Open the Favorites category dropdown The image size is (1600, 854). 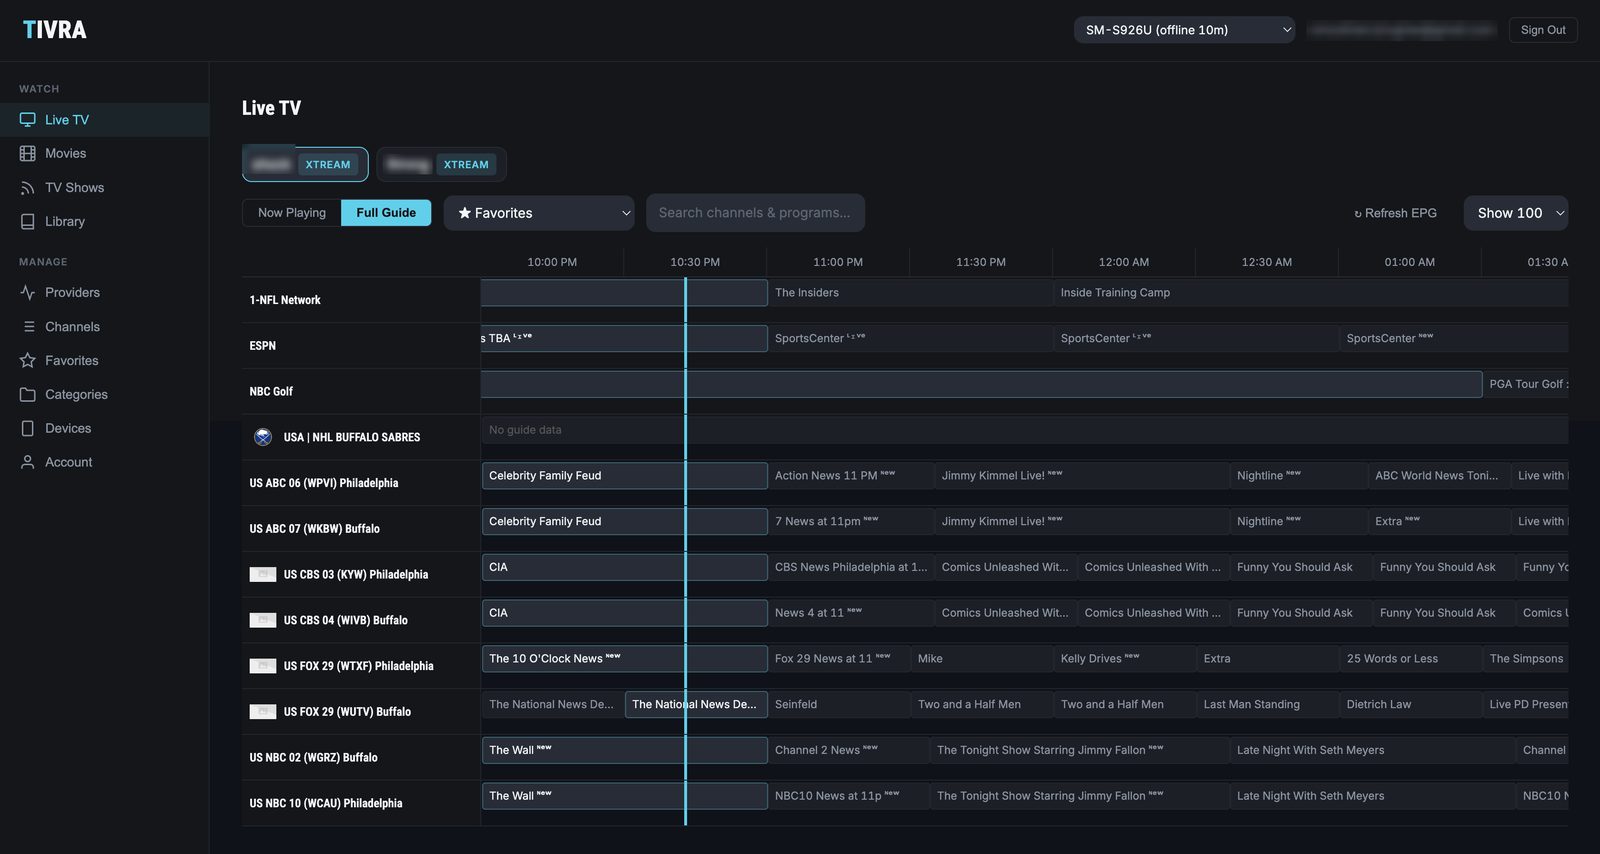pyautogui.click(x=539, y=213)
